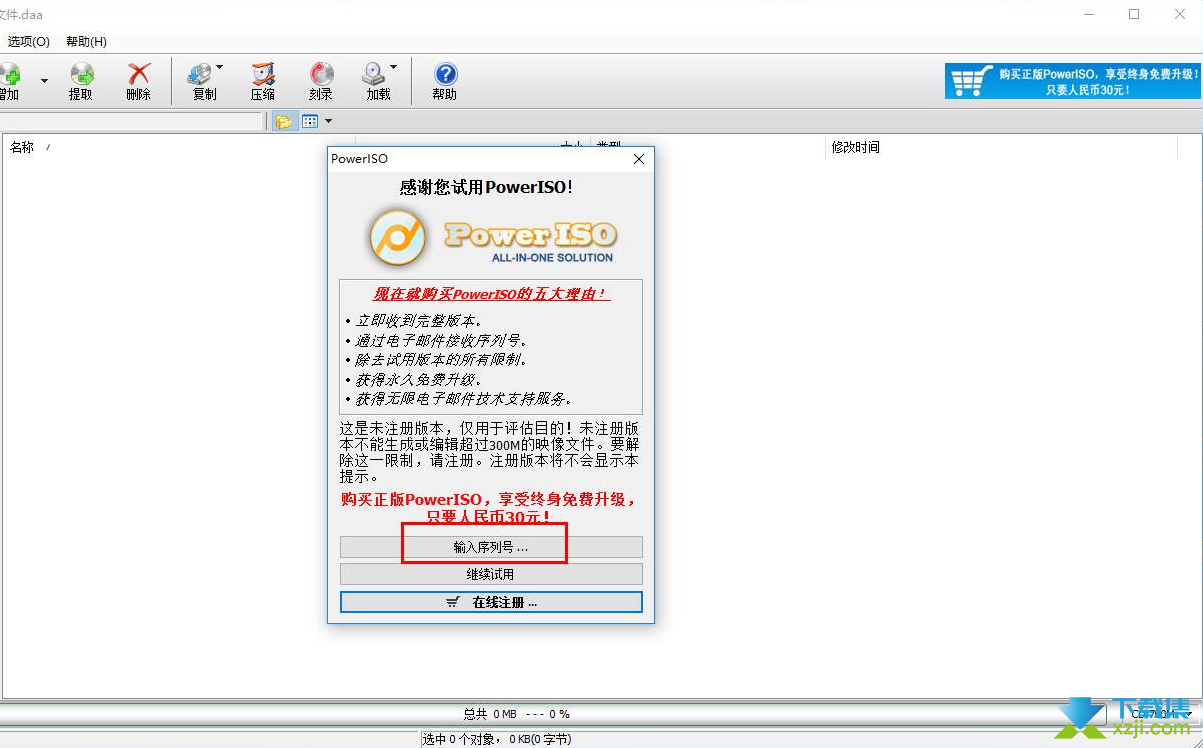Close the PowerISO dialog
The width and height of the screenshot is (1203, 748).
coord(639,158)
